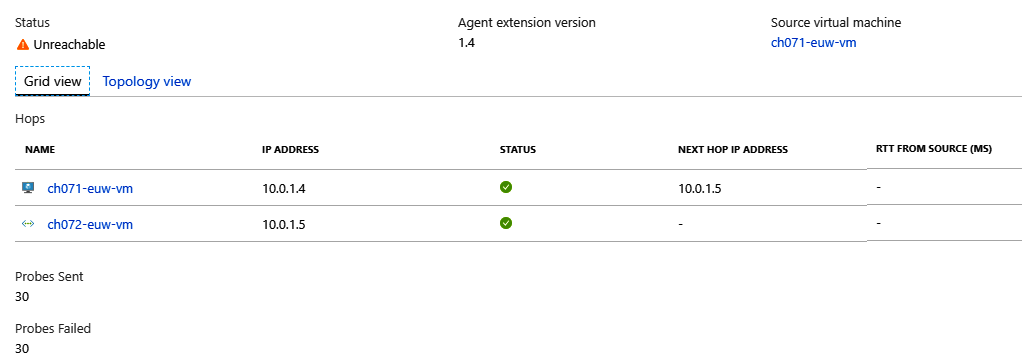Select the 10.0.1.4 IP address cell
The image size is (1022, 364).
tap(284, 189)
